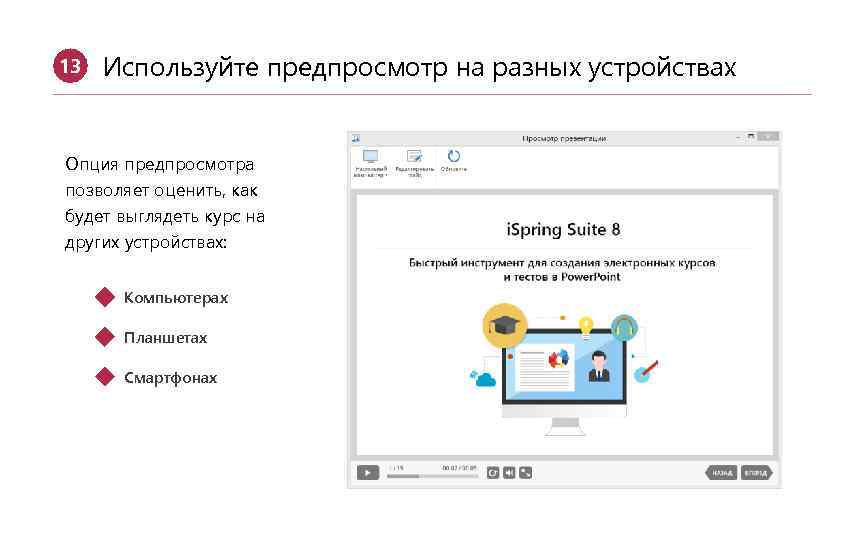Click the slide counter in player
Image resolution: width=864 pixels, height=540 pixels.
[x=396, y=468]
